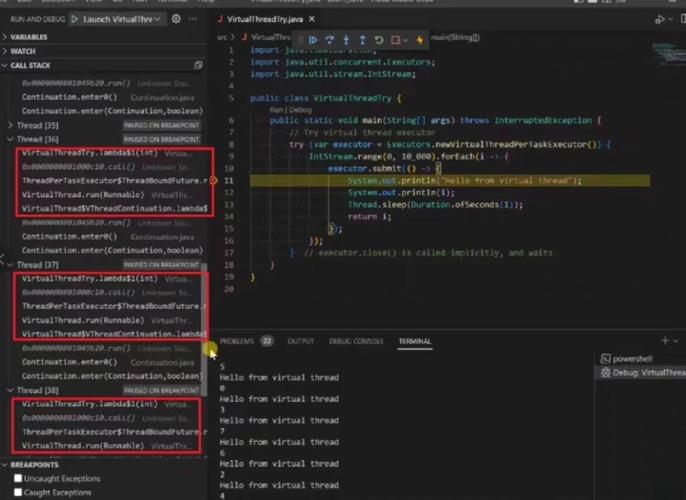686x500 pixels.
Task: Open the Launch VirtualThre configuration dropdown
Action: point(122,19)
